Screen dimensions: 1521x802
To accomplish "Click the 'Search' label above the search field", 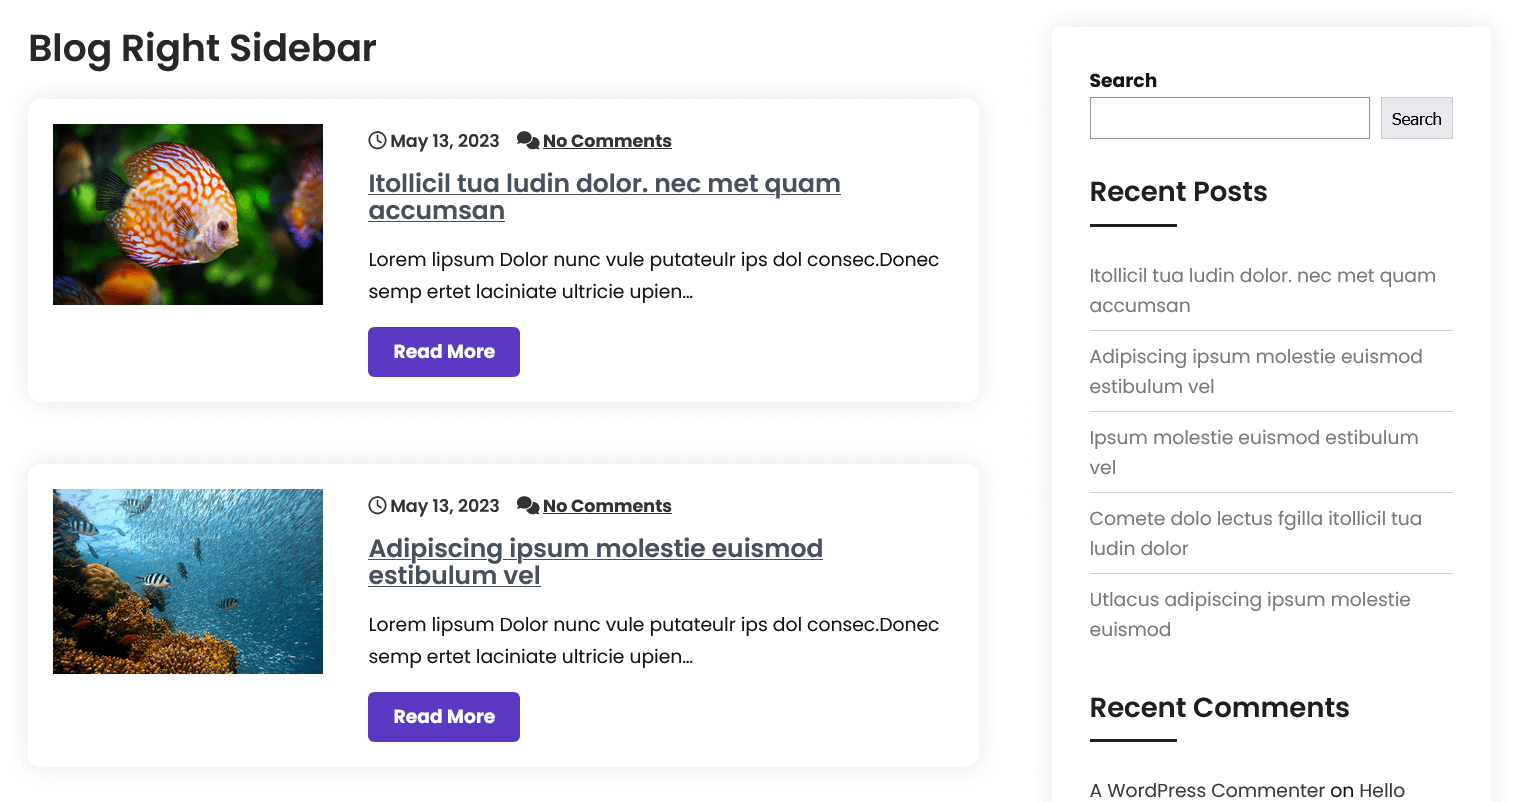I will coord(1123,80).
